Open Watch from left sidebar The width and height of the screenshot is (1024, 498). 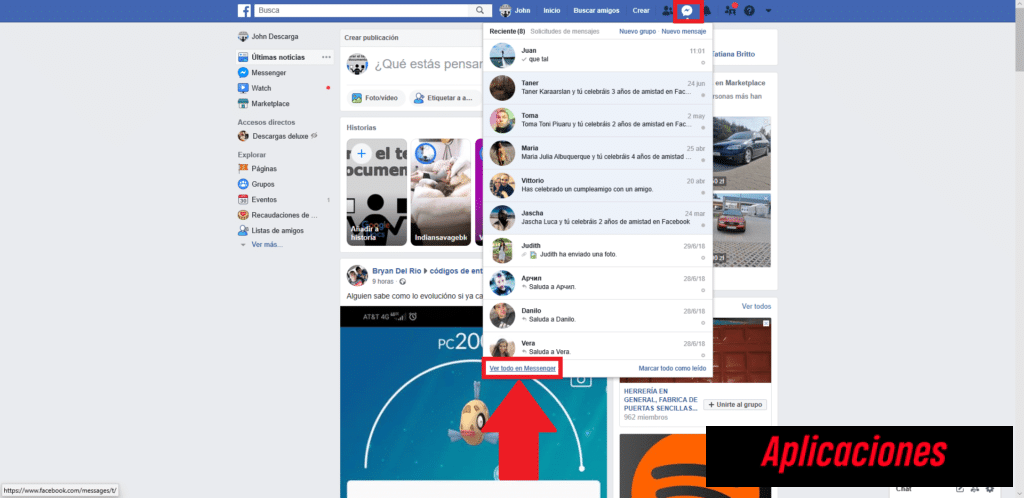(255, 88)
